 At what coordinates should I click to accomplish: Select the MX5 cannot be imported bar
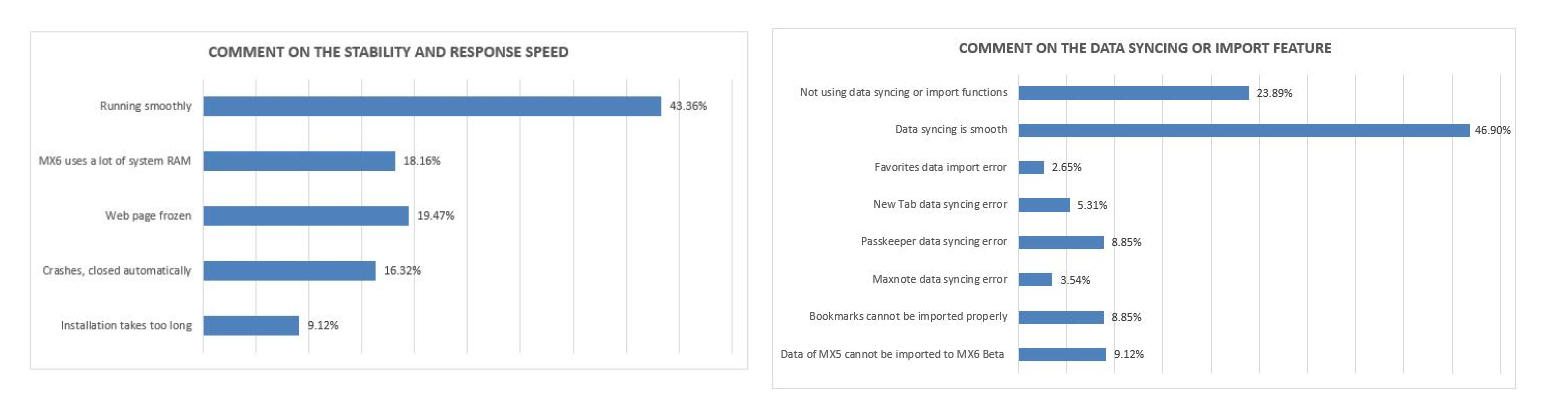coord(1062,354)
